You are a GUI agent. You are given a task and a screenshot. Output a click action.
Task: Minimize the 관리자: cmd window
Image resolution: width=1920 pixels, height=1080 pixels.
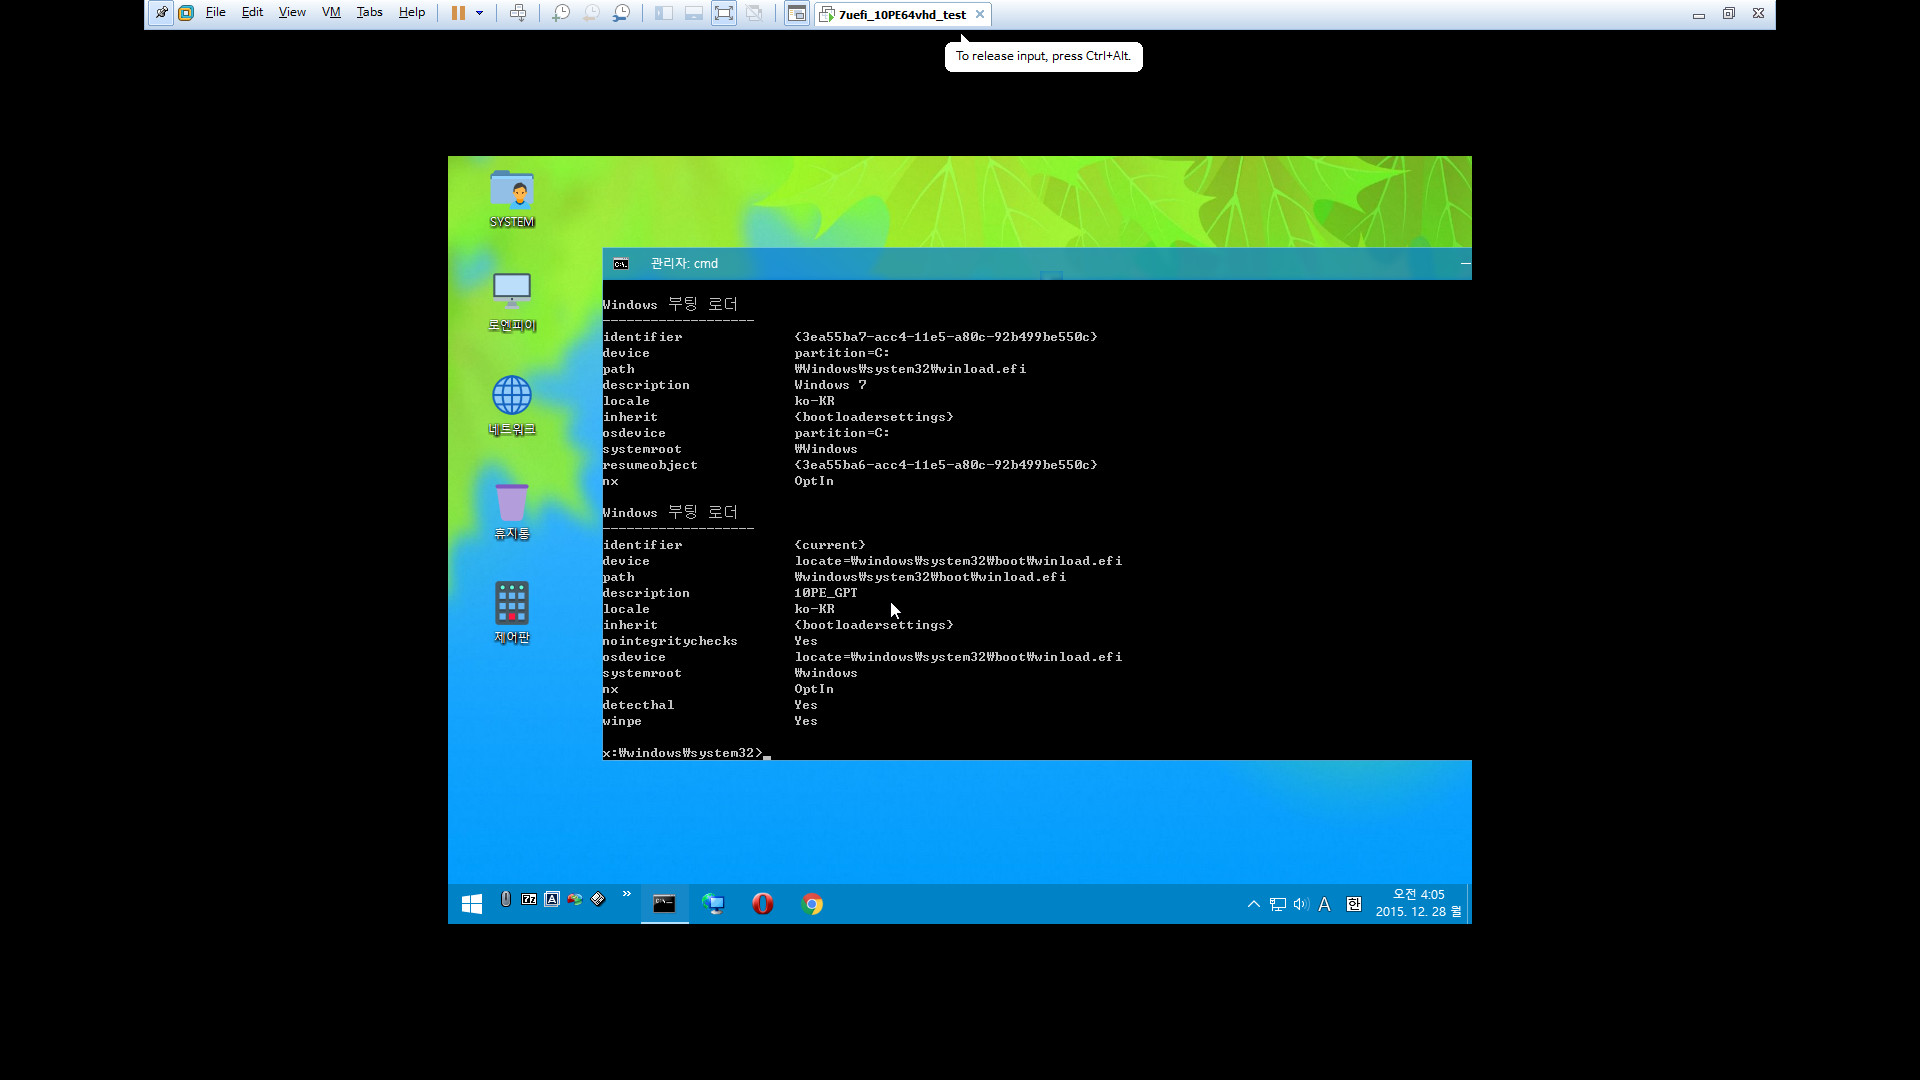[x=1465, y=264]
